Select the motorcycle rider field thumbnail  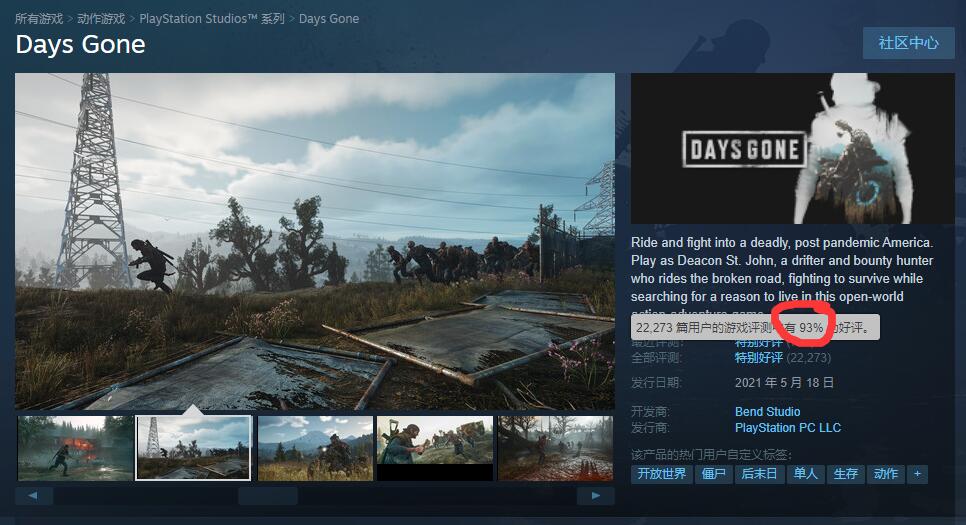pyautogui.click(x=315, y=448)
